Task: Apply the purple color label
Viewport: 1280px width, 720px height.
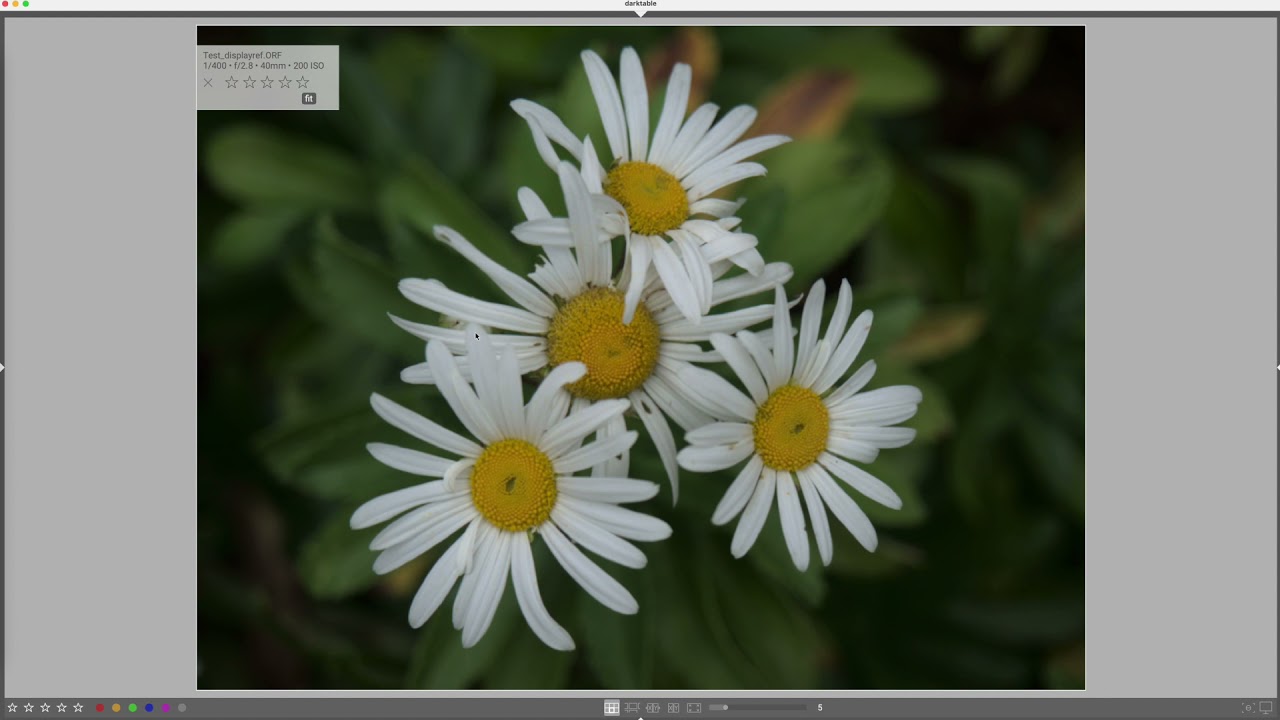Action: click(x=166, y=708)
